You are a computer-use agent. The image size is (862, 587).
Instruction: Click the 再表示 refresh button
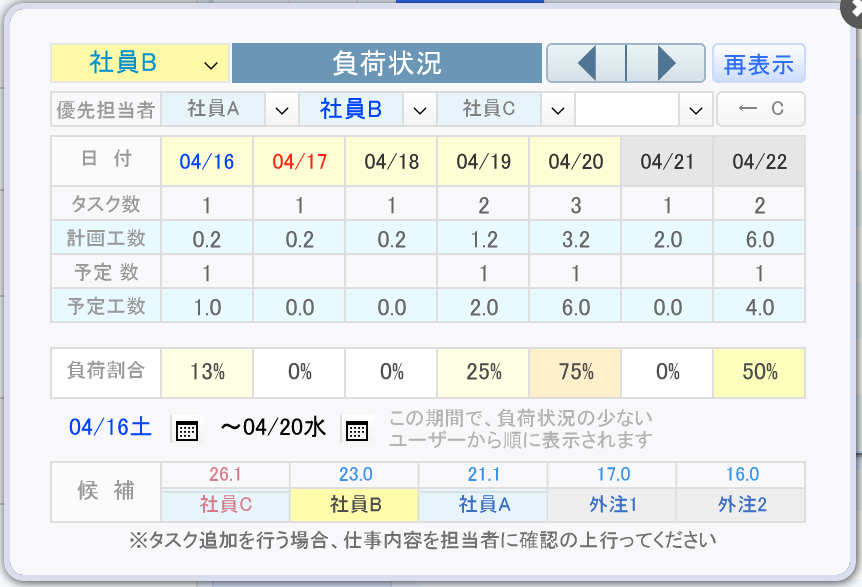(x=759, y=64)
